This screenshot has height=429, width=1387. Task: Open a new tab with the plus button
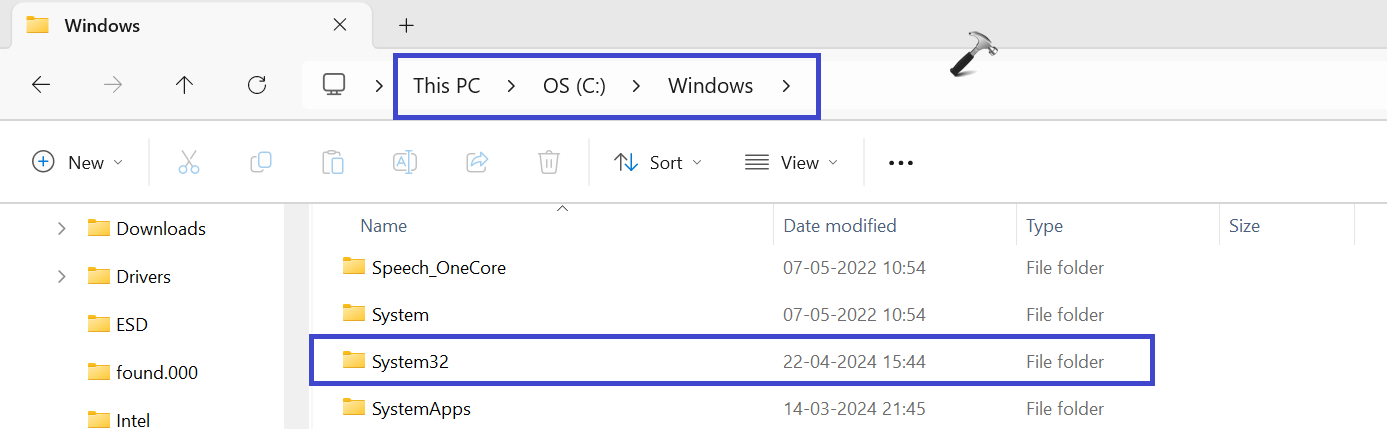(406, 25)
